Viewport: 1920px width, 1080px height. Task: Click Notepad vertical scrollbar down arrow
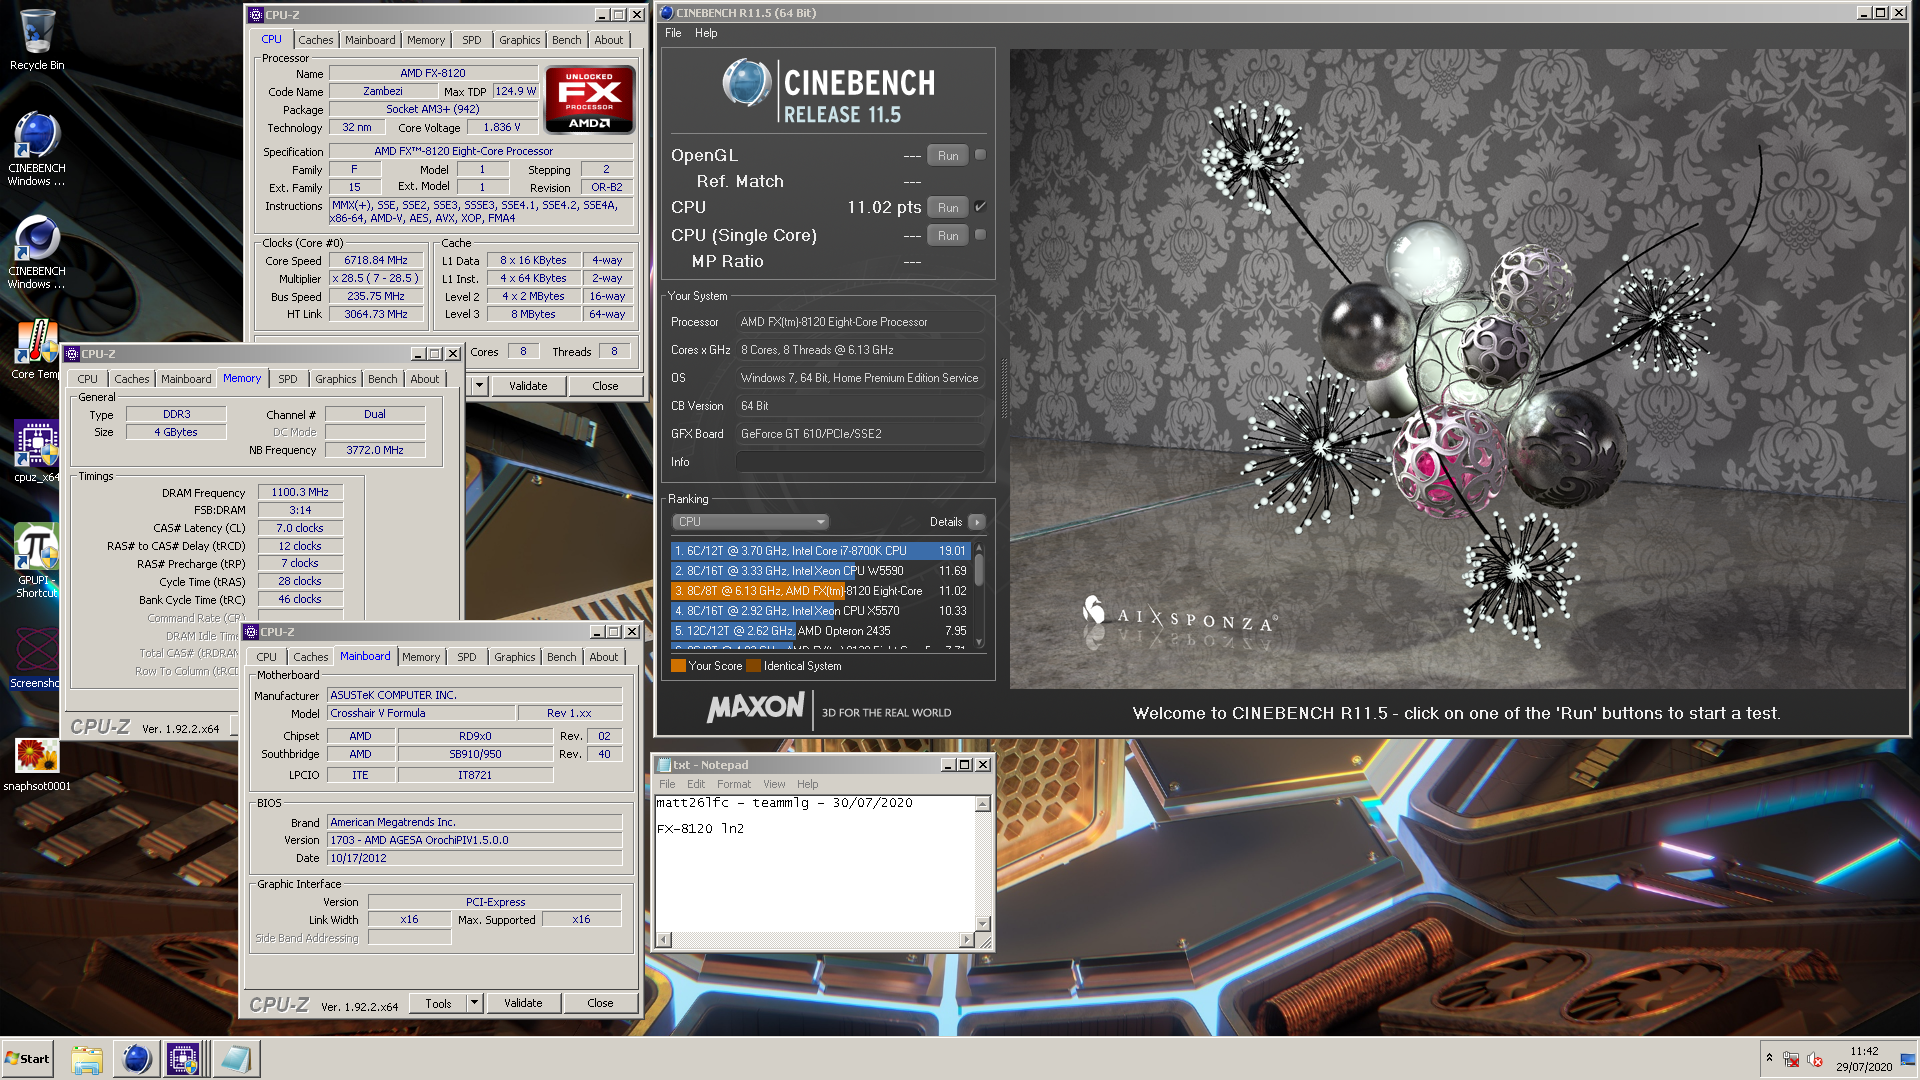click(983, 923)
